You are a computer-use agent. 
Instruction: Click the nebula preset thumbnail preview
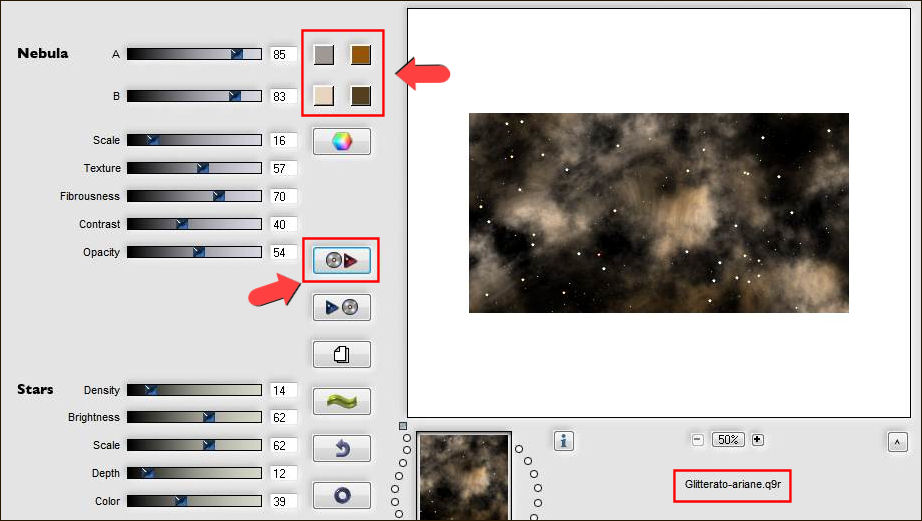click(463, 477)
